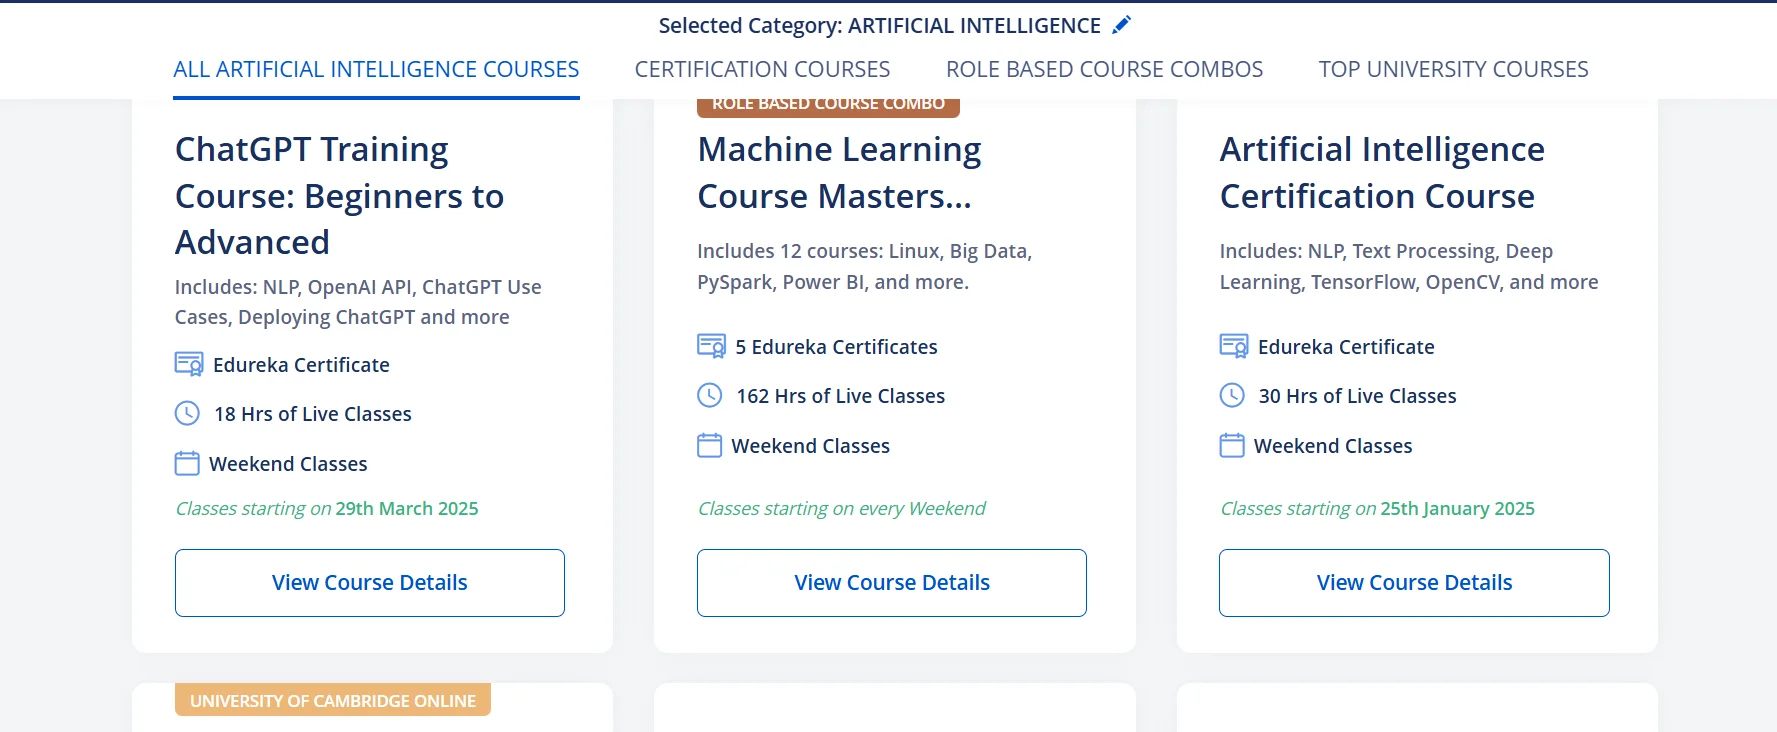Image resolution: width=1777 pixels, height=732 pixels.
Task: Switch to Certification Courses tab
Action: tap(762, 69)
